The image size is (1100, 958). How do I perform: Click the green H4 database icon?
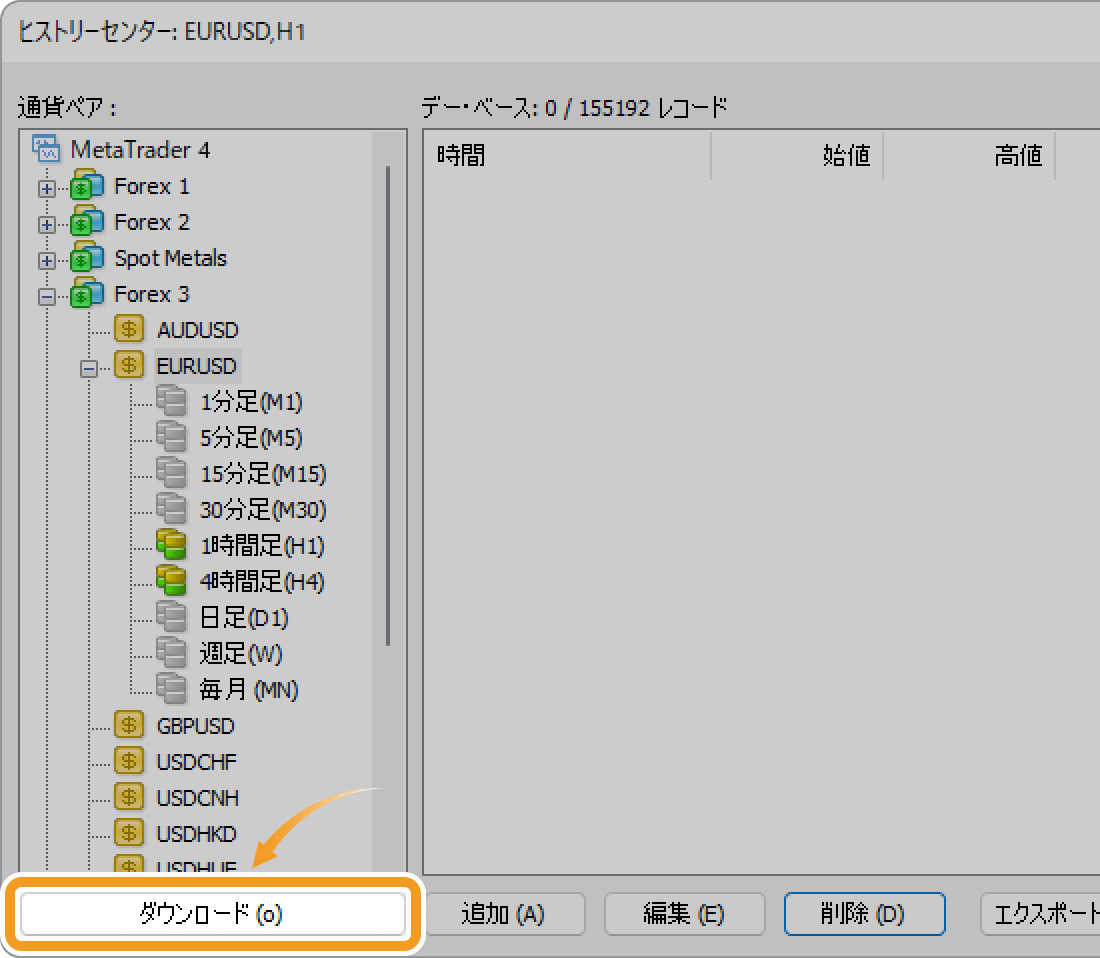pyautogui.click(x=171, y=581)
